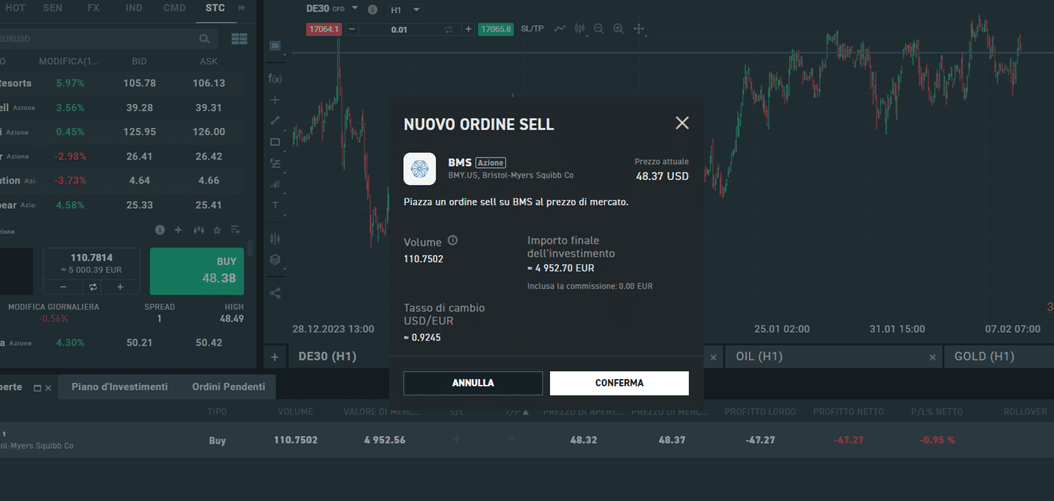Viewport: 1054px width, 501px height.
Task: Select the rectangle shape tool
Action: [x=275, y=142]
